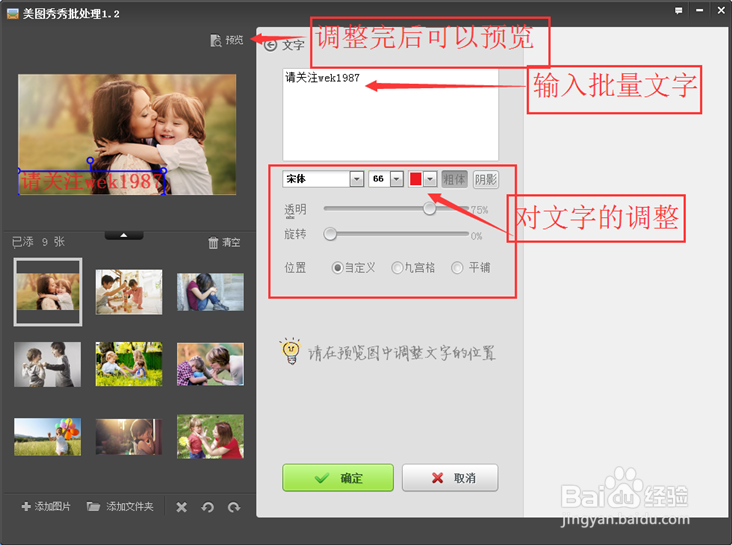
Task: Select the child with balloons thumbnail
Action: (47, 437)
